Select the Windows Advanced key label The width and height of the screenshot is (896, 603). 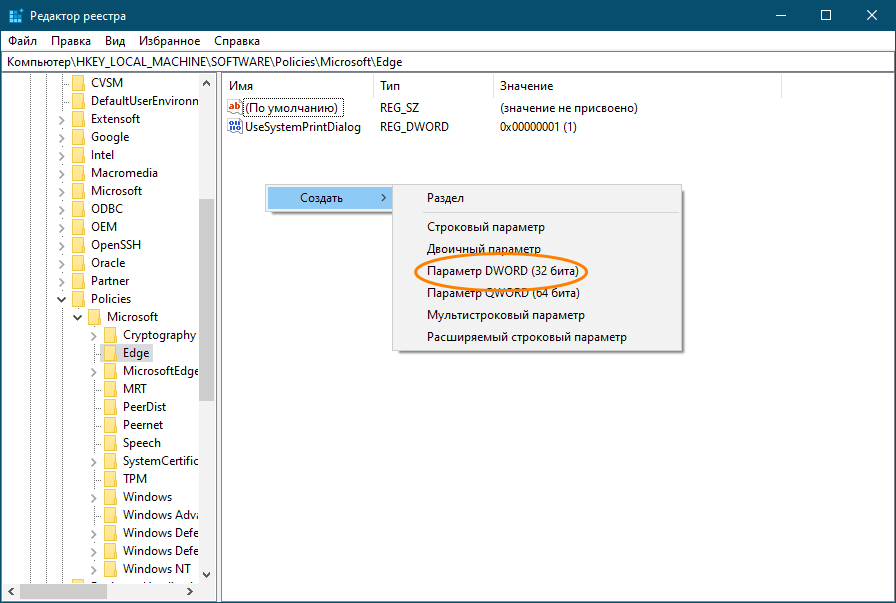click(x=161, y=515)
